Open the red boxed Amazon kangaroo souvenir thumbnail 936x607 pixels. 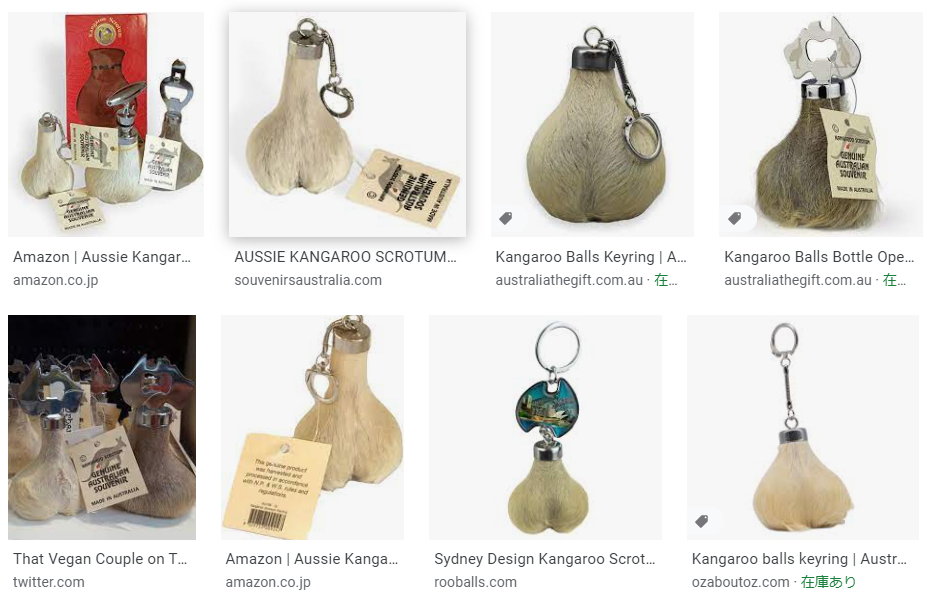click(106, 124)
